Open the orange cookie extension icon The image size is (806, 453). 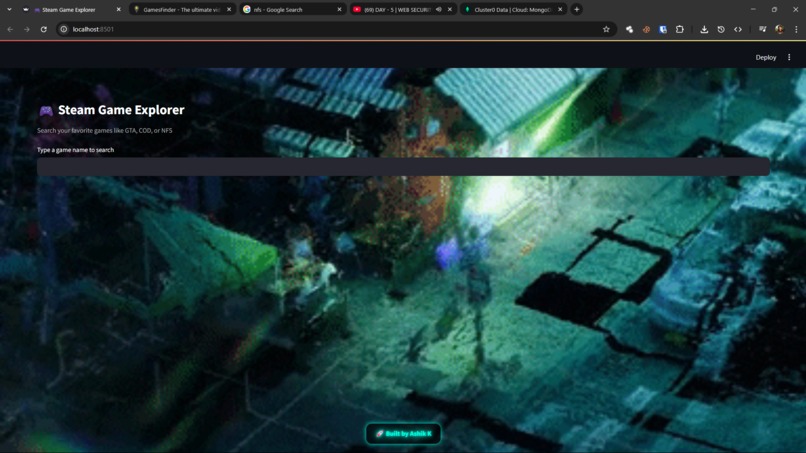[646, 29]
